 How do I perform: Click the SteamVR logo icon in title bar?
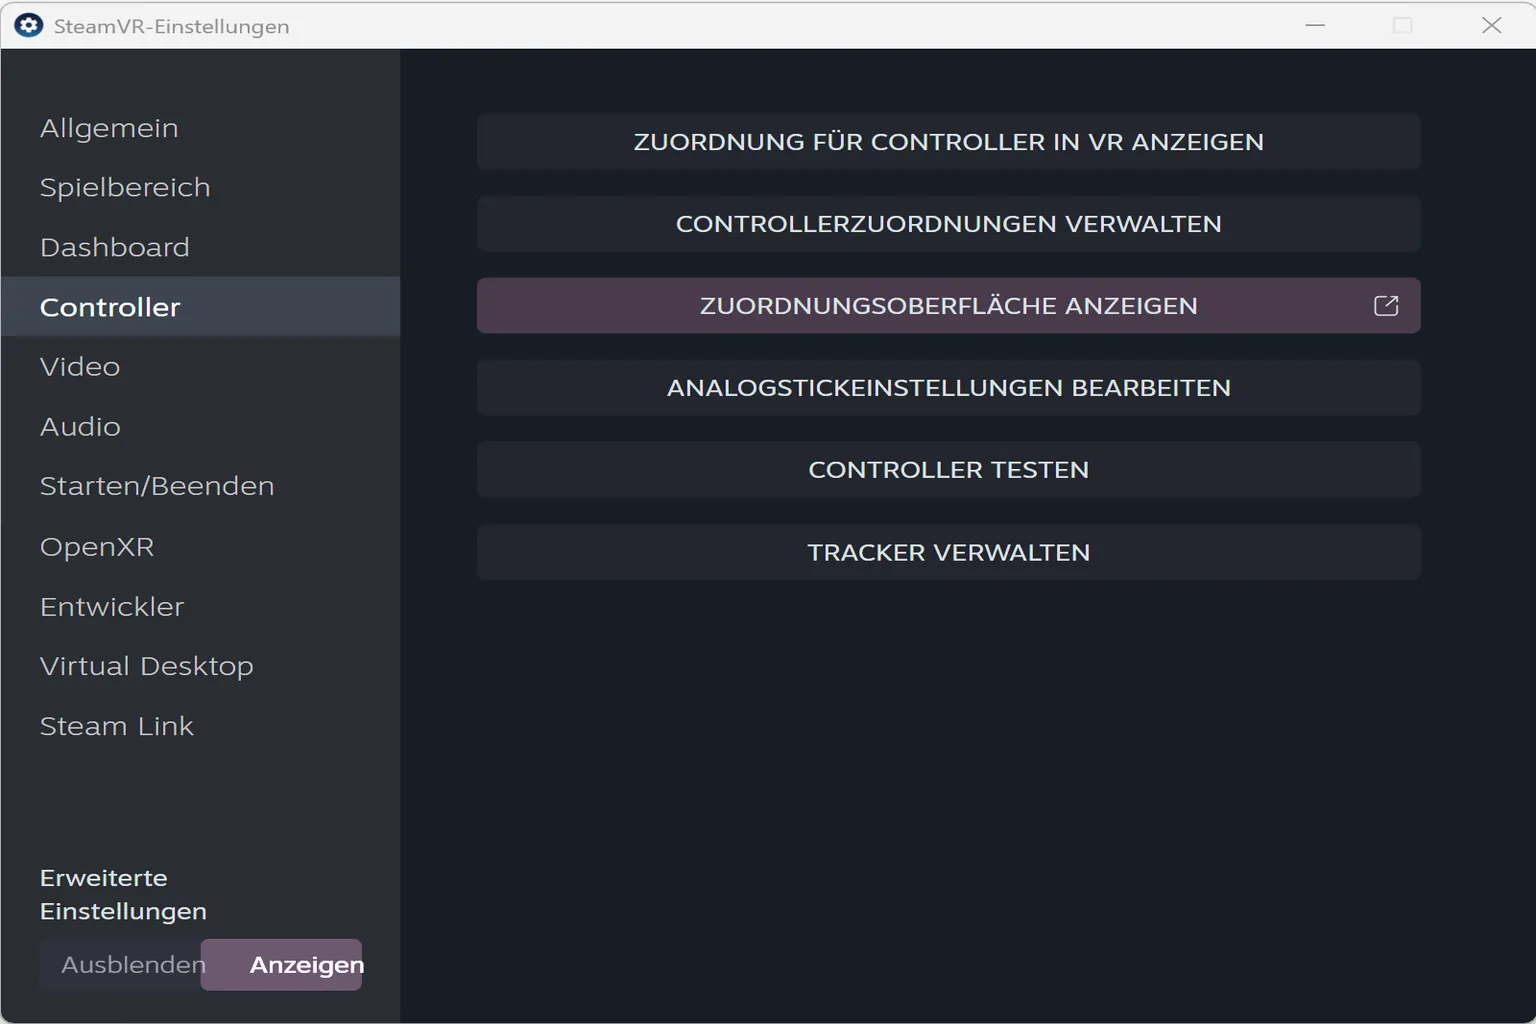click(x=29, y=25)
